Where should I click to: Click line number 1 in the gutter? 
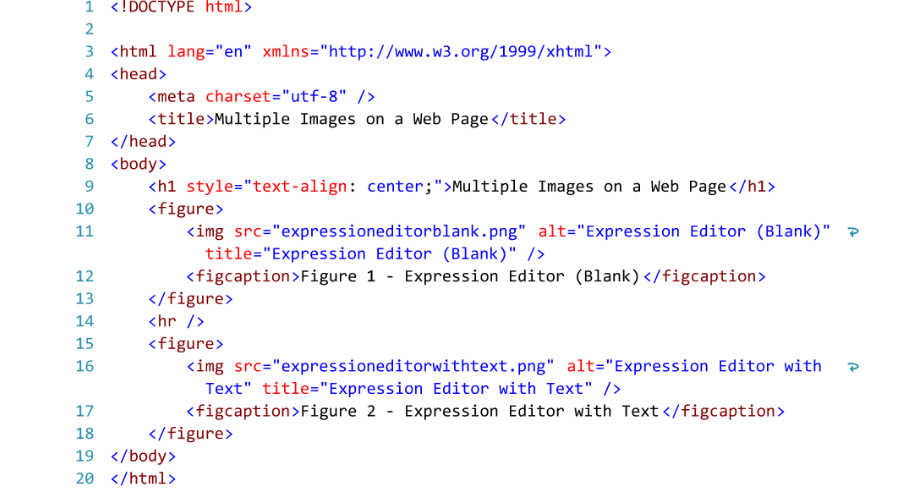click(x=89, y=7)
